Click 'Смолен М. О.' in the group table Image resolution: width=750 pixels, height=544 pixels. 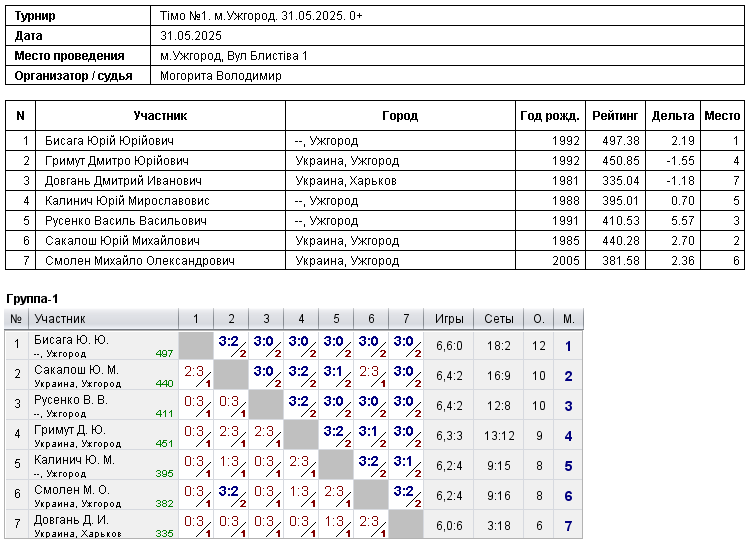tap(72, 490)
